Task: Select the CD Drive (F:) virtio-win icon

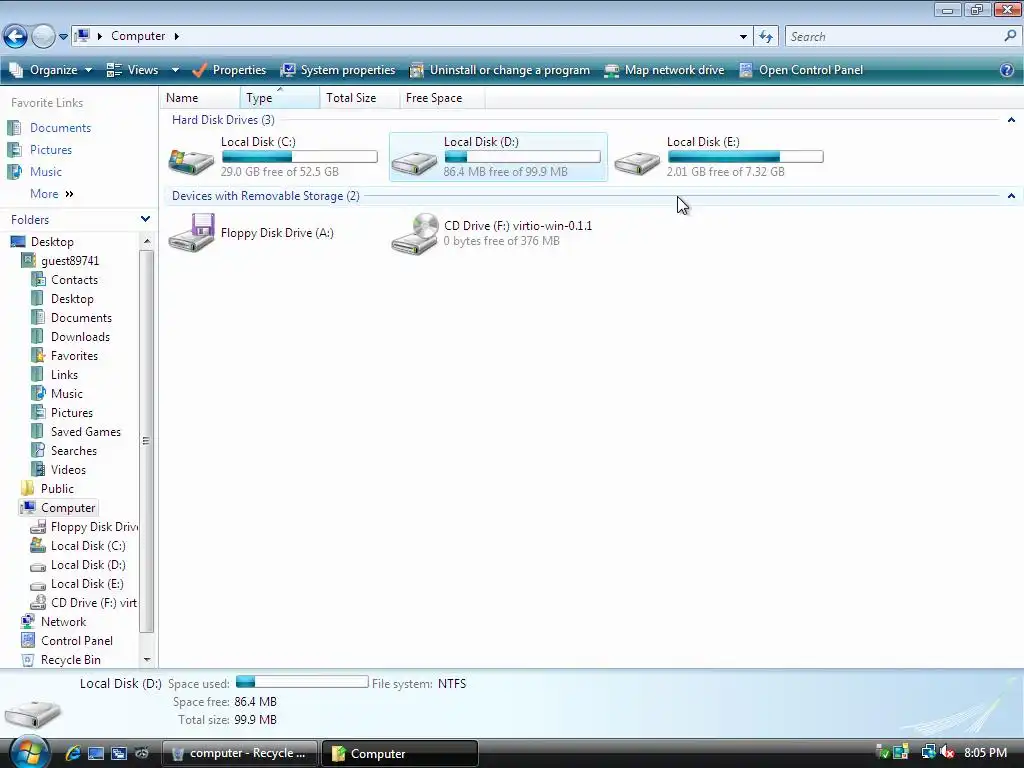Action: pos(415,234)
